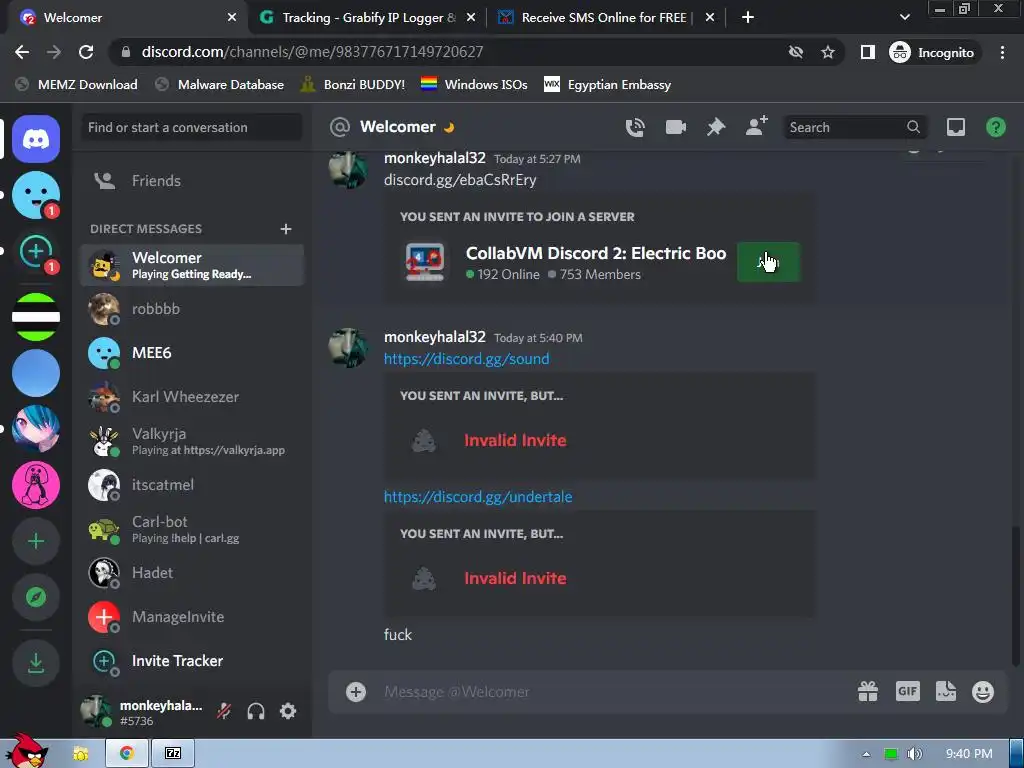The width and height of the screenshot is (1024, 768).
Task: Open Malware Database bookmark
Action: pyautogui.click(x=220, y=84)
